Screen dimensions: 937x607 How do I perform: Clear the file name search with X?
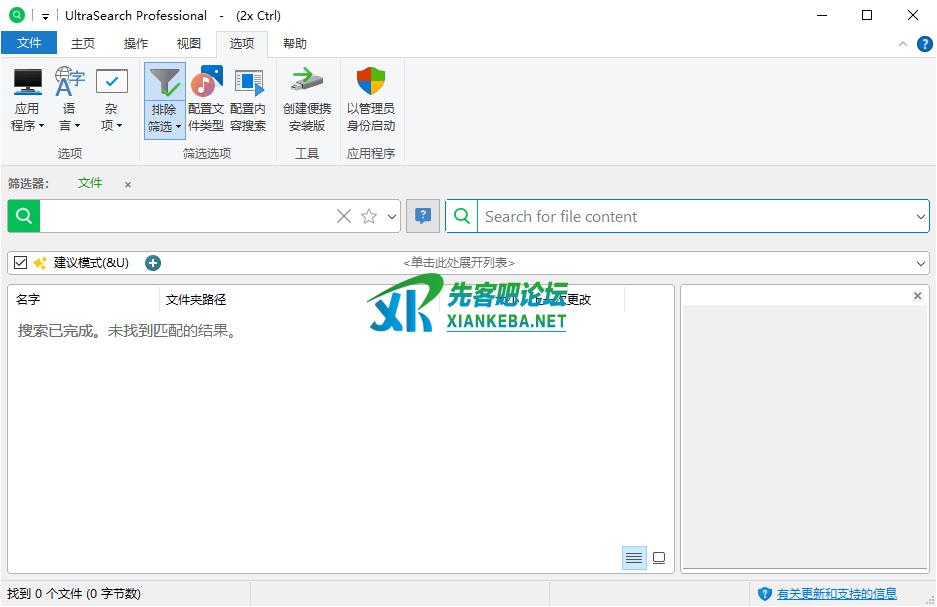tap(344, 216)
